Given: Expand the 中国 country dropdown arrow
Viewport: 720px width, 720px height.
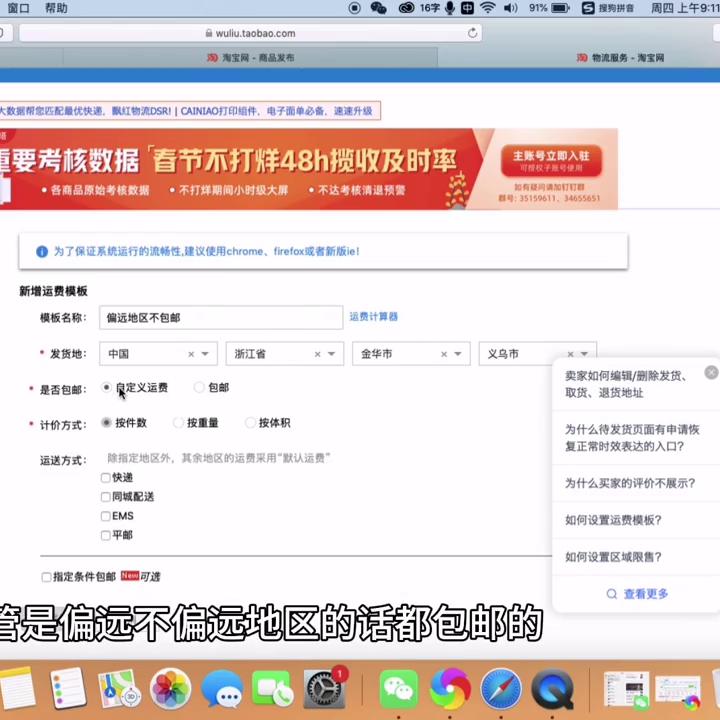Looking at the screenshot, I should click(x=205, y=354).
